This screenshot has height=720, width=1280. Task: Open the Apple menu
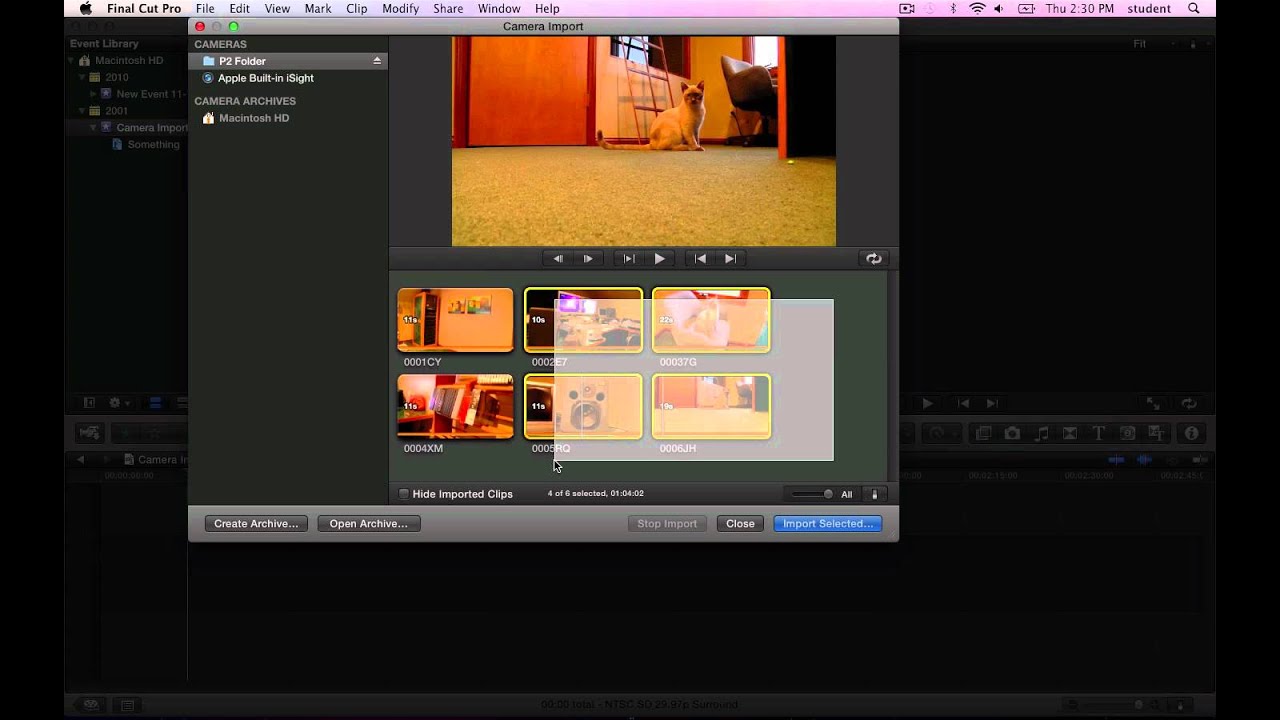(x=85, y=8)
